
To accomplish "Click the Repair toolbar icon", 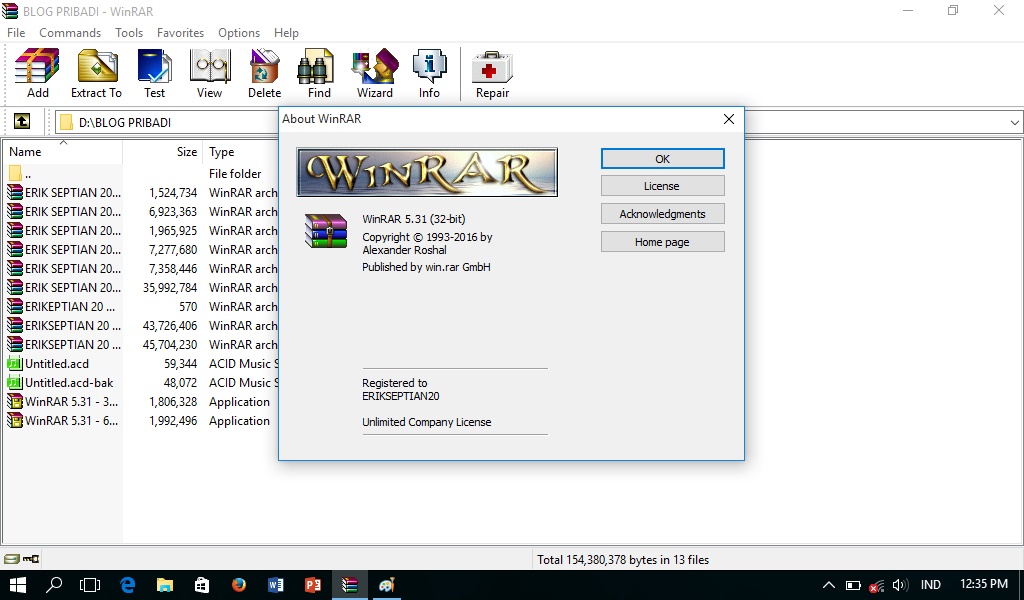I will [492, 72].
